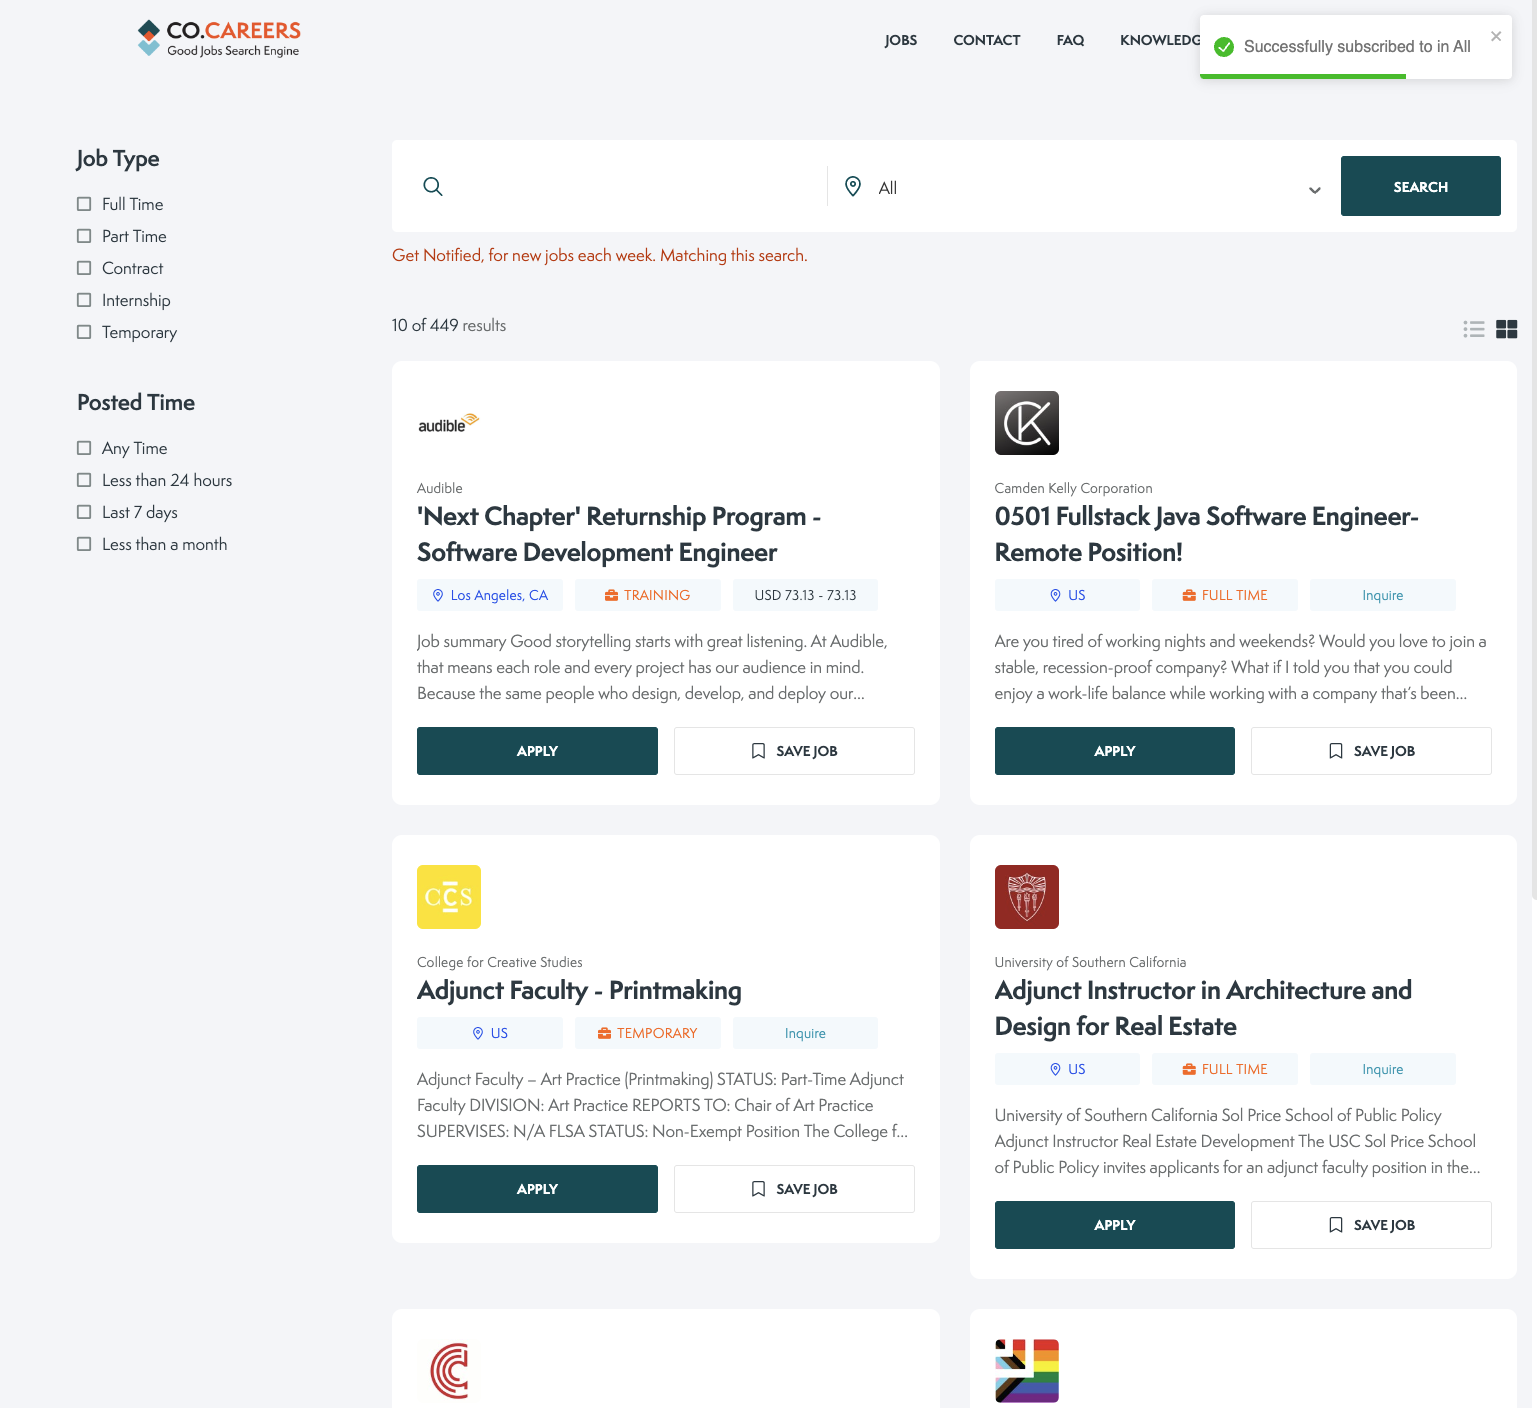Open the location dropdown showing All
The image size is (1537, 1408).
(x=1084, y=187)
